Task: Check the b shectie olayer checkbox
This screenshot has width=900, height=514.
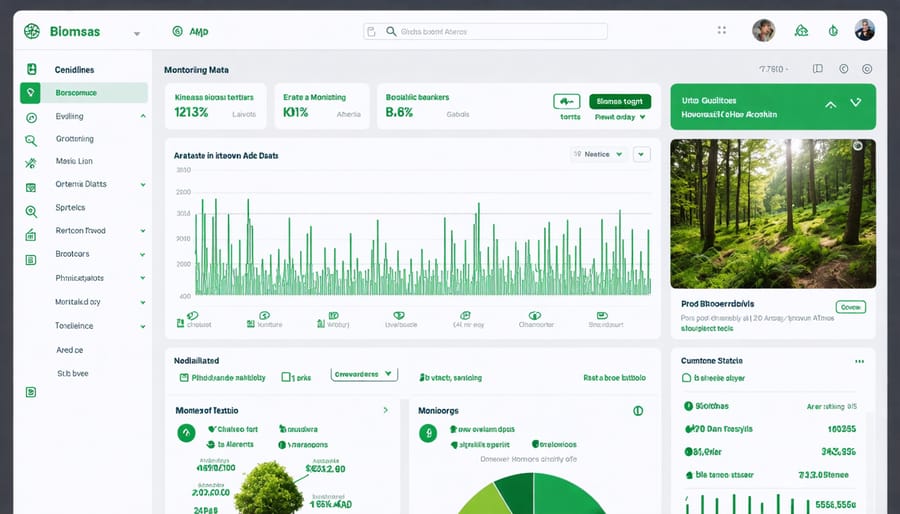Action: pyautogui.click(x=686, y=378)
